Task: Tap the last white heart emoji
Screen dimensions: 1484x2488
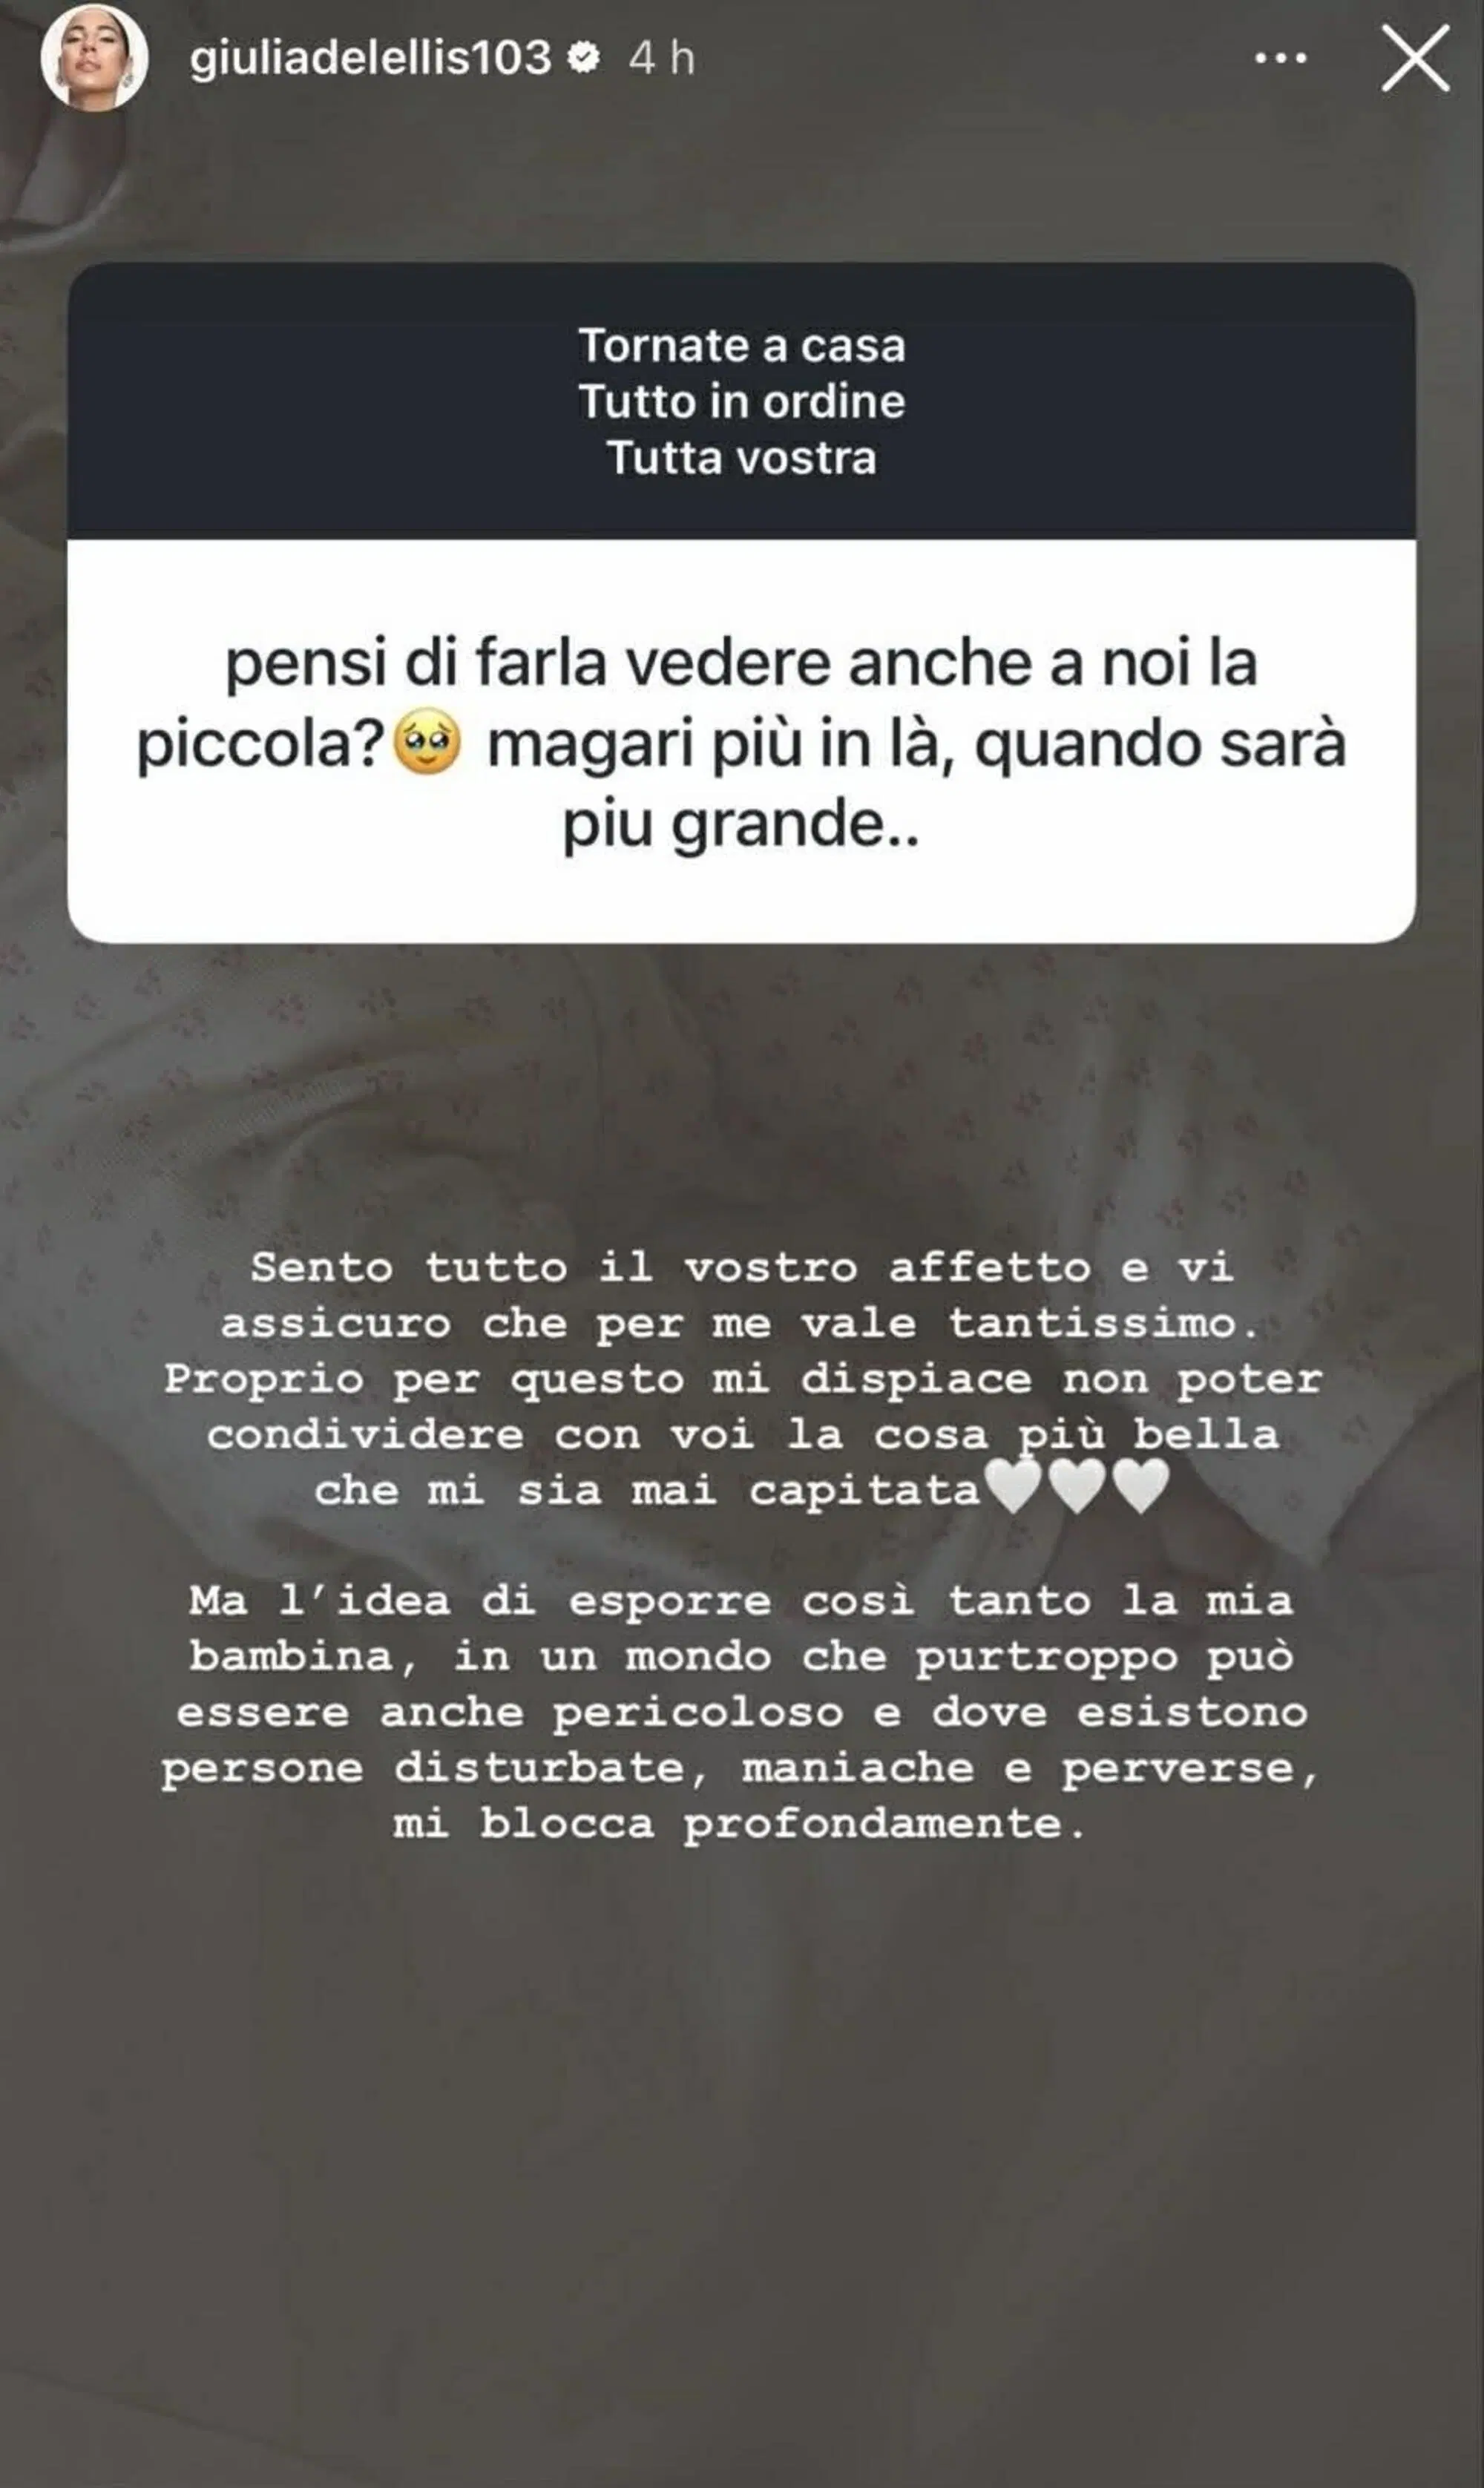Action: (1140, 1488)
